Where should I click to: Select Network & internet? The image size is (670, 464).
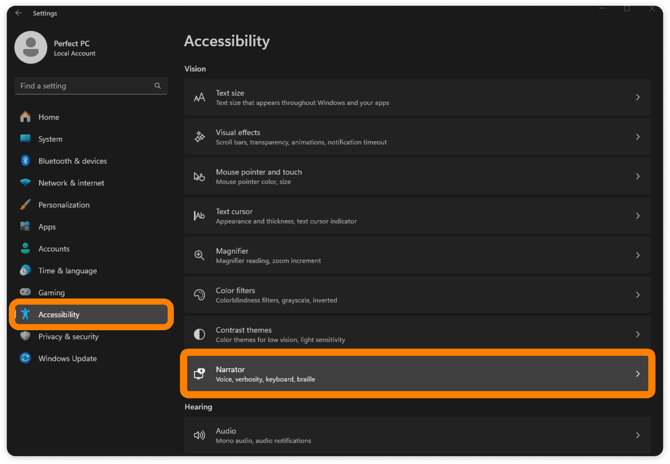pos(91,183)
